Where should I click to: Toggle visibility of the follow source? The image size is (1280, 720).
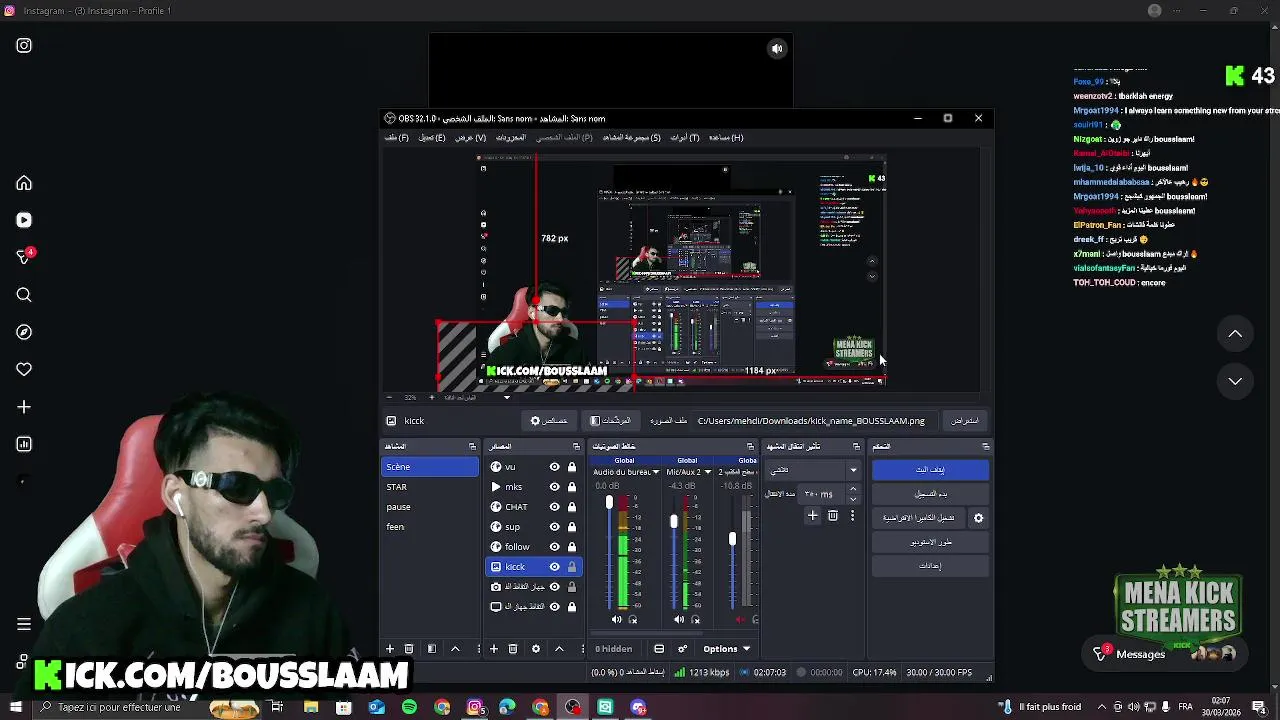coord(554,547)
